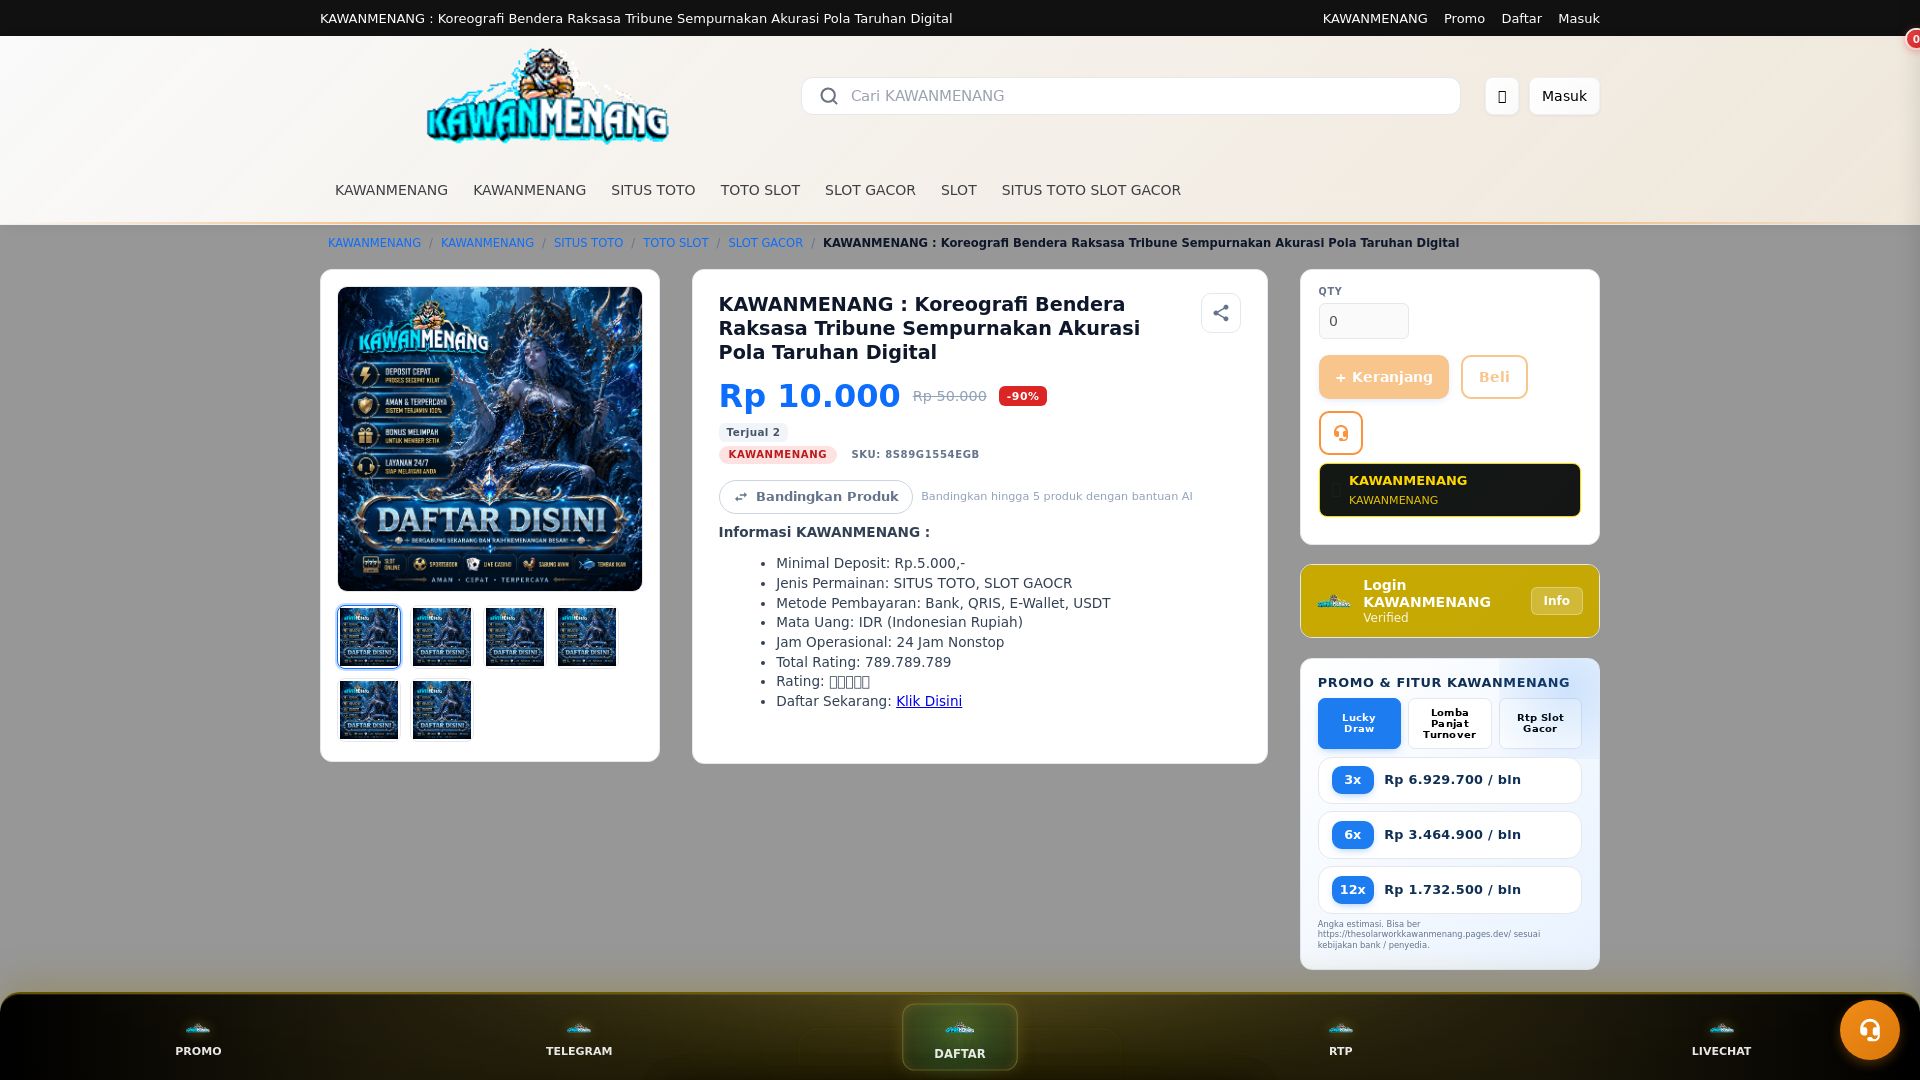Open SITUS TOTO in navigation menu
1920x1080 pixels.
(x=652, y=190)
